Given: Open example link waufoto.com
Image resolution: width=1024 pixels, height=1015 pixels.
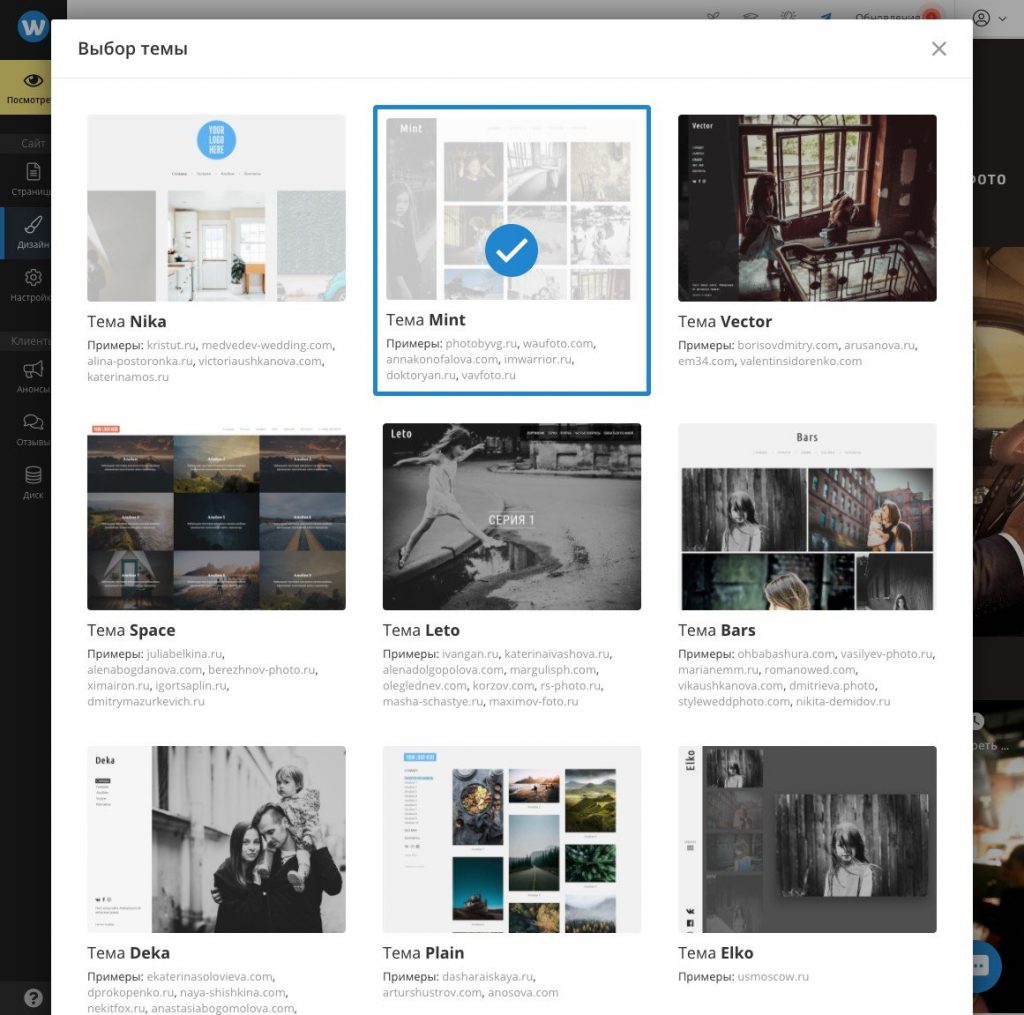Looking at the screenshot, I should click(558, 344).
